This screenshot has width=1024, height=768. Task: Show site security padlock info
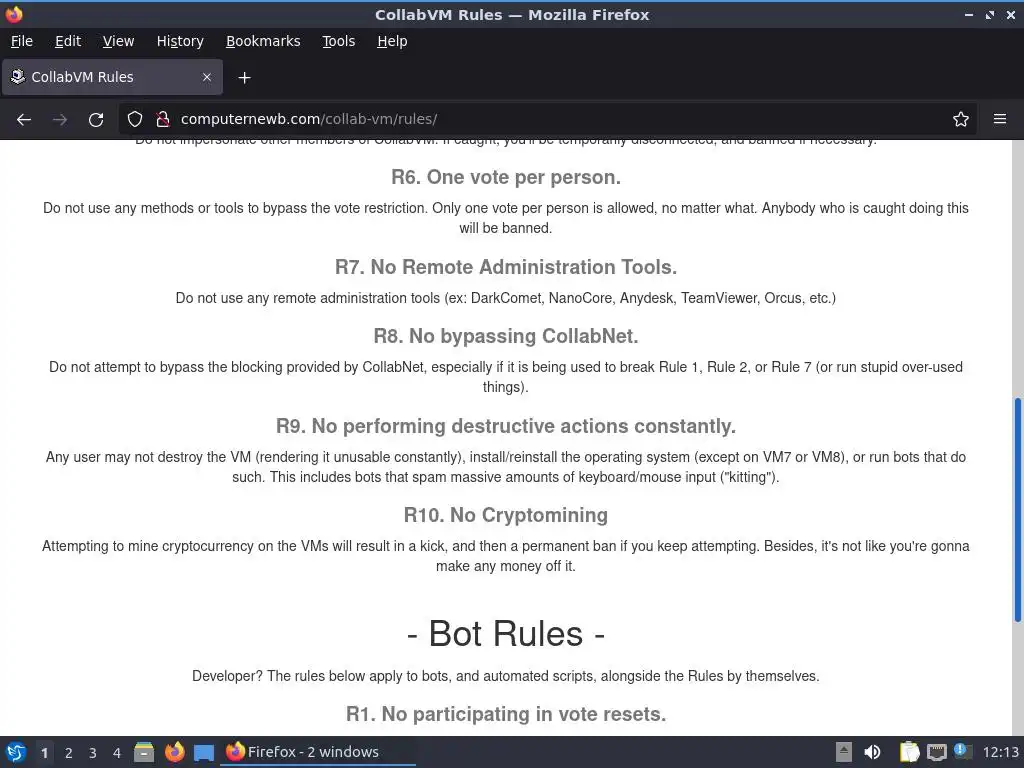pos(163,120)
